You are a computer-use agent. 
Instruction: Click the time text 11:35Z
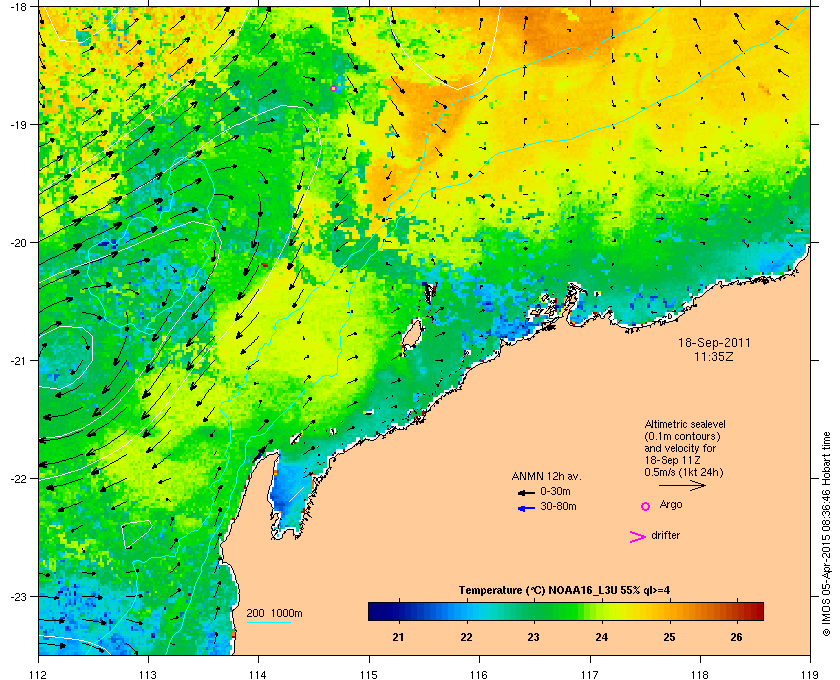click(714, 356)
